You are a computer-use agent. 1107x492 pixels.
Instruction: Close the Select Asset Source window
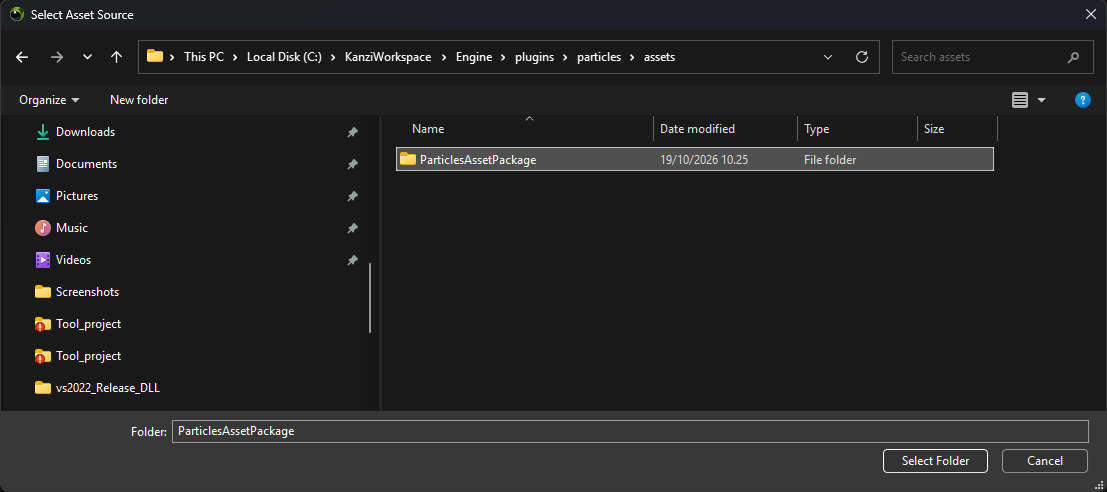pos(1090,14)
